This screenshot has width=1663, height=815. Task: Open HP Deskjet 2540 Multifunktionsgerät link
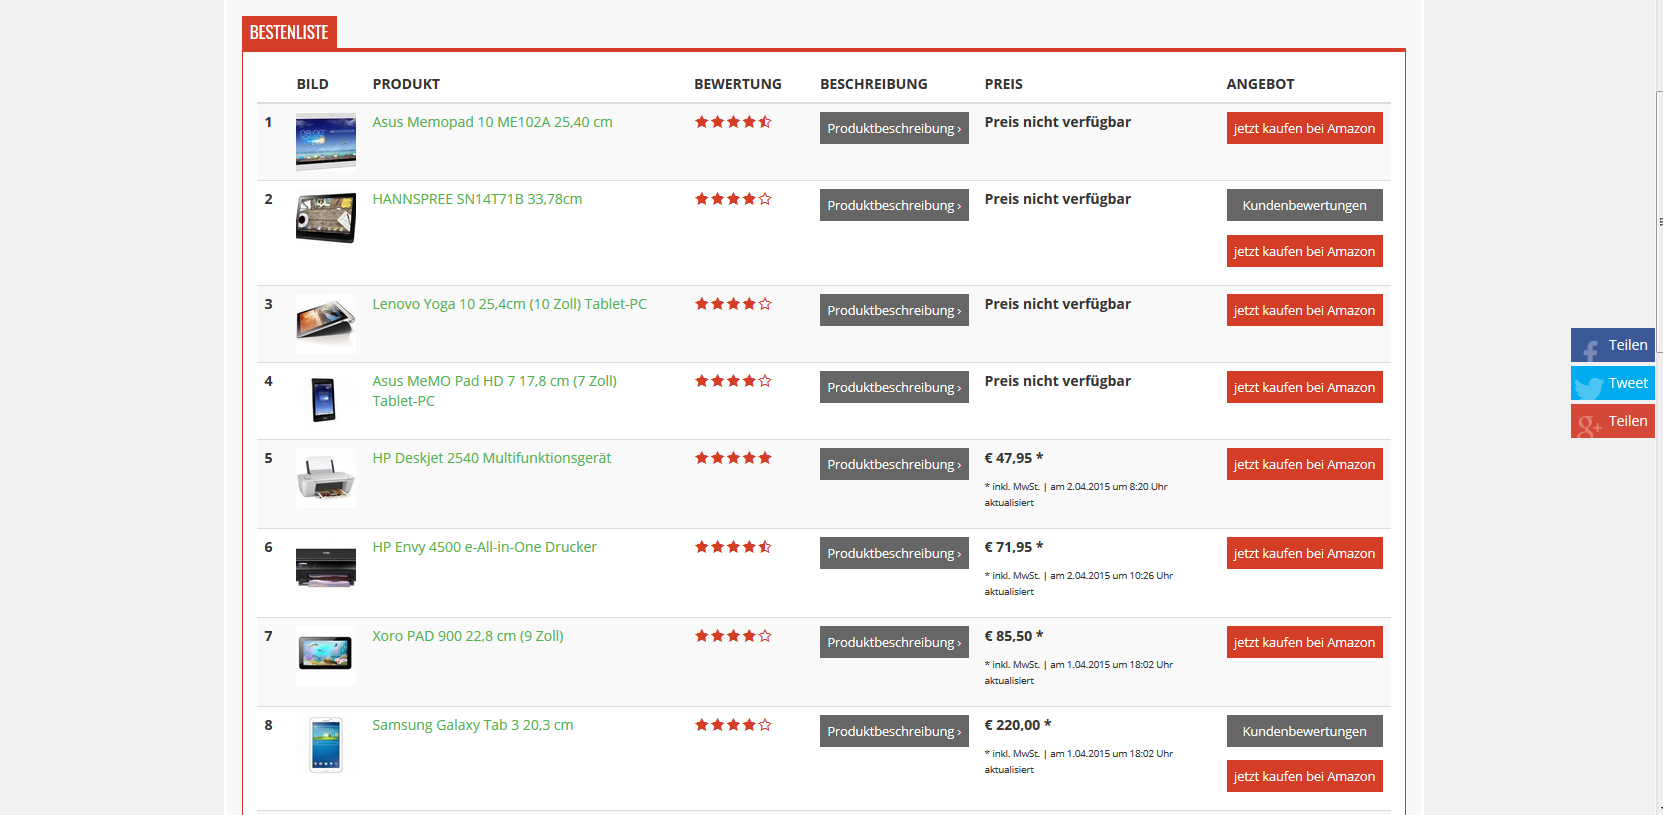pyautogui.click(x=491, y=458)
